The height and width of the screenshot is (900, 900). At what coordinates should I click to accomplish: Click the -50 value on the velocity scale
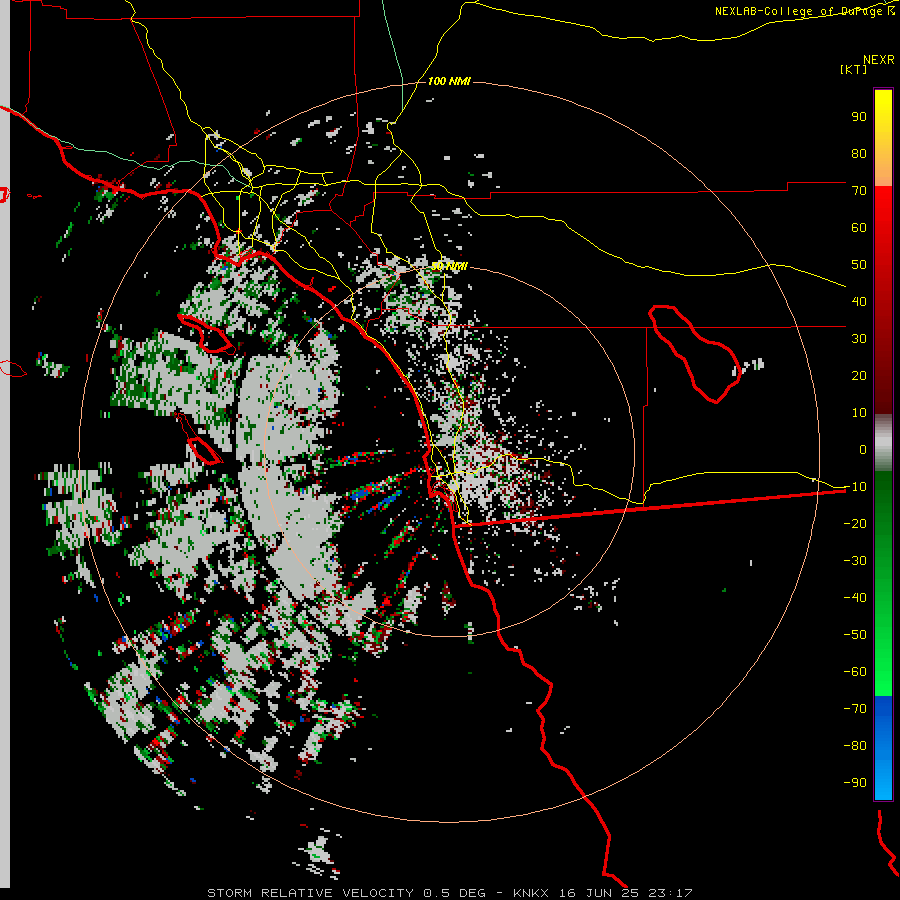tap(855, 635)
